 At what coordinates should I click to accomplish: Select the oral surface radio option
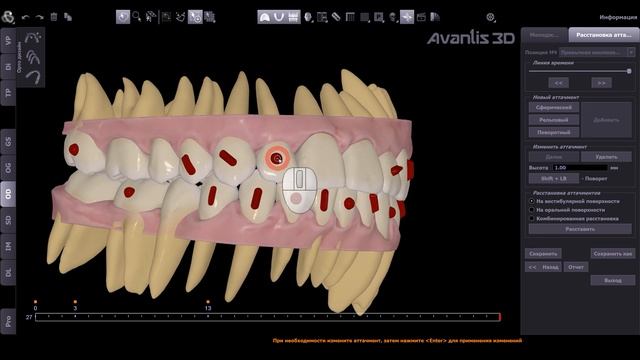[x=532, y=210]
